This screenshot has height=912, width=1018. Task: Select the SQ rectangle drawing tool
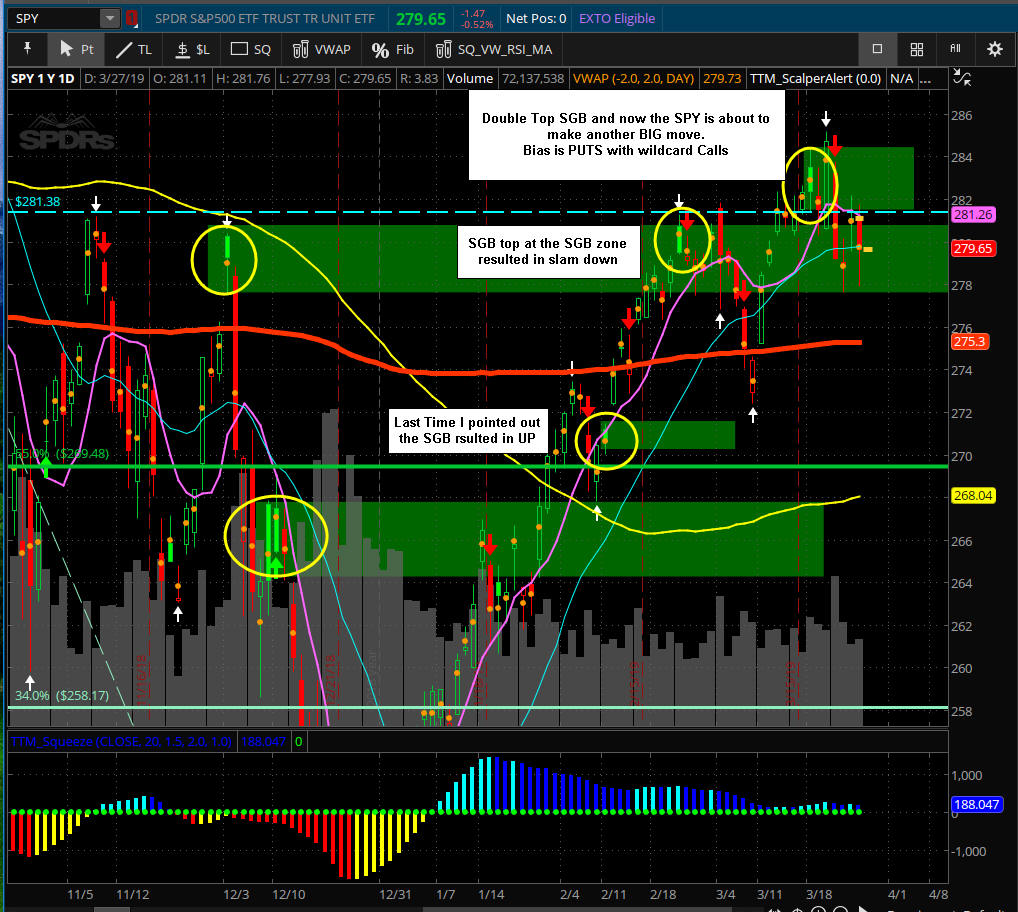(251, 49)
